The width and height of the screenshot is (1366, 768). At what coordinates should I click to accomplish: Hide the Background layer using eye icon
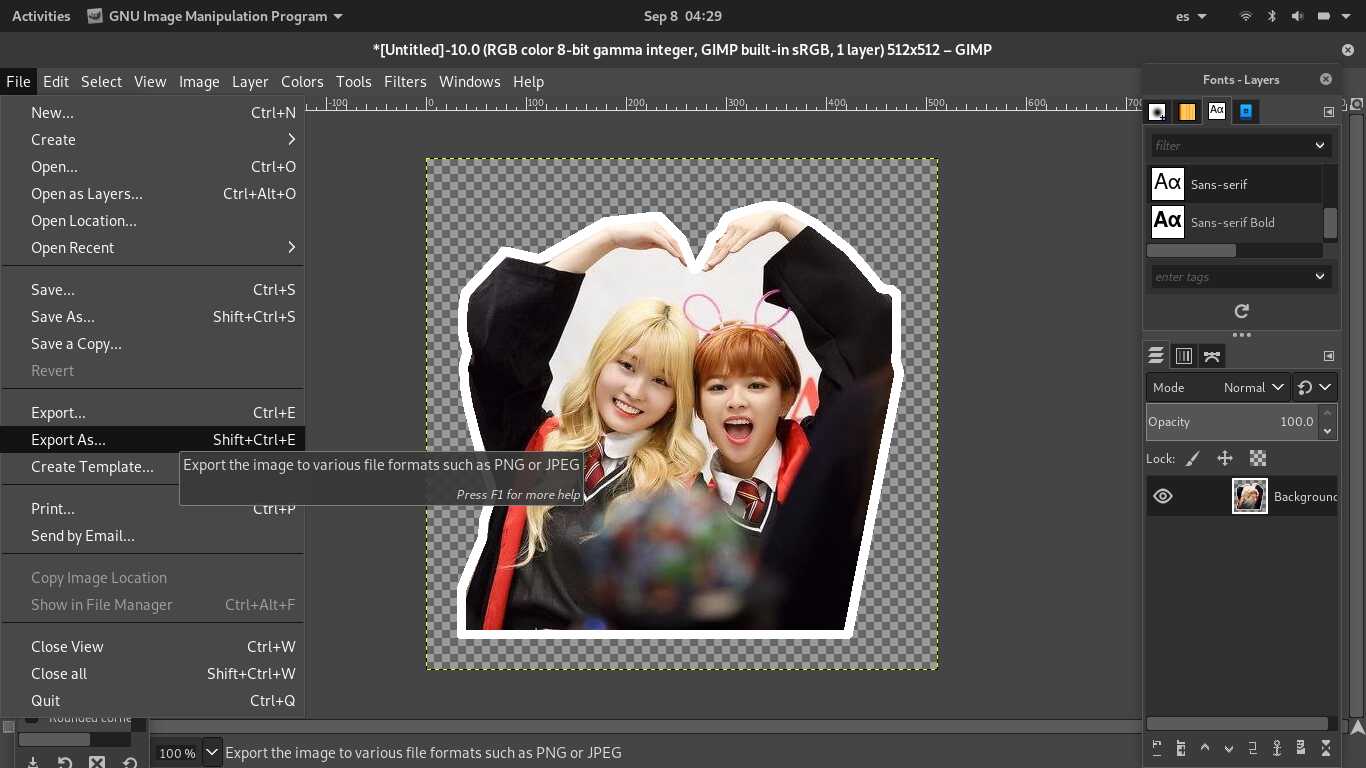pyautogui.click(x=1162, y=496)
